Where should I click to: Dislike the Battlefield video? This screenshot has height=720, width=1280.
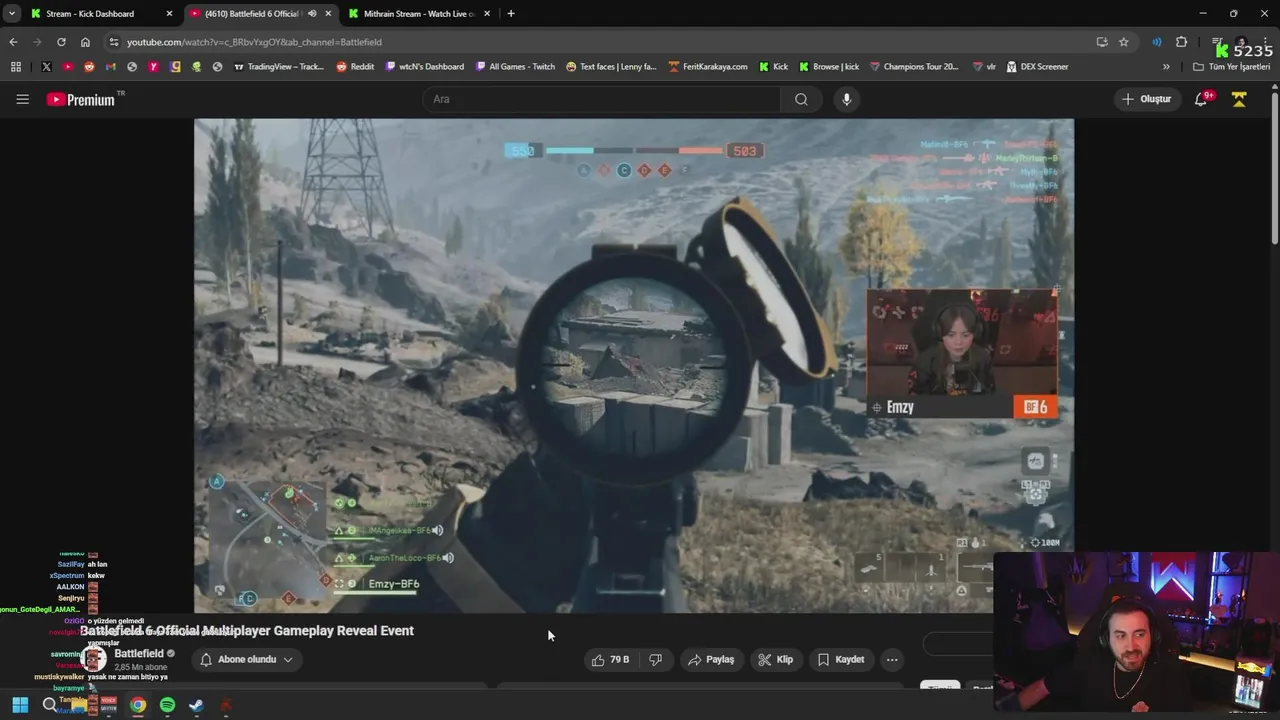click(x=656, y=659)
